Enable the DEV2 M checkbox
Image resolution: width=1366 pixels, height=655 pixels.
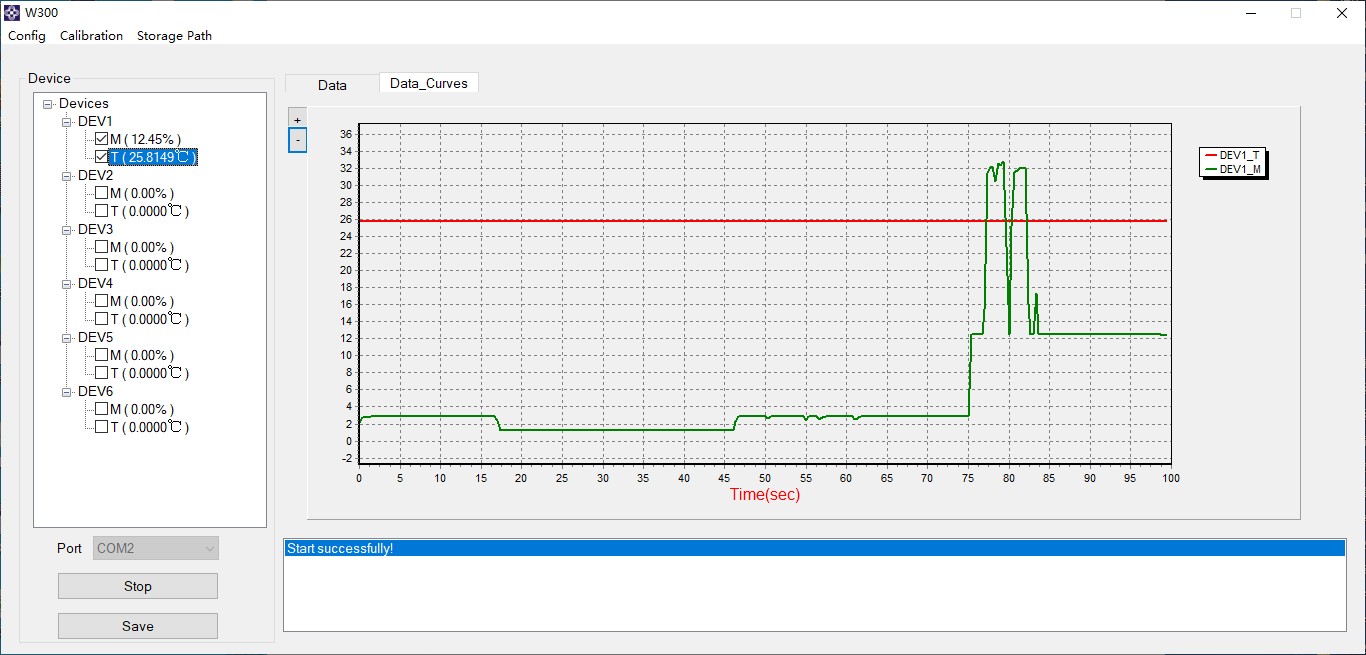point(102,193)
